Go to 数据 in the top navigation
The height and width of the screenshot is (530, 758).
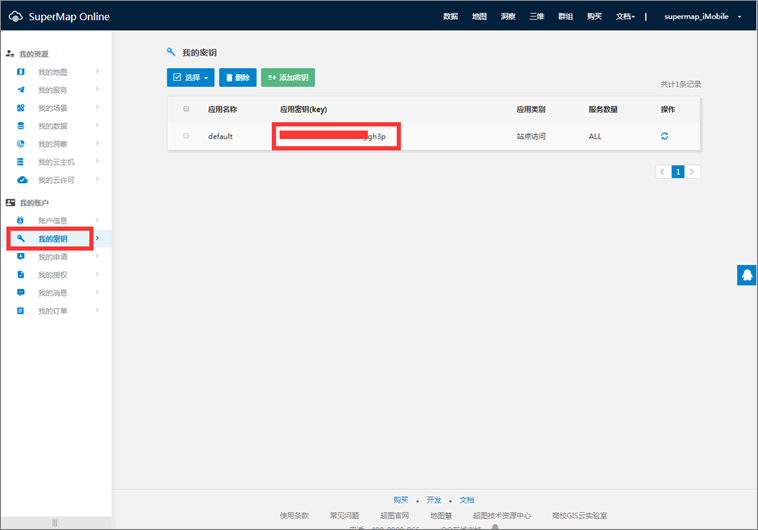pos(450,17)
